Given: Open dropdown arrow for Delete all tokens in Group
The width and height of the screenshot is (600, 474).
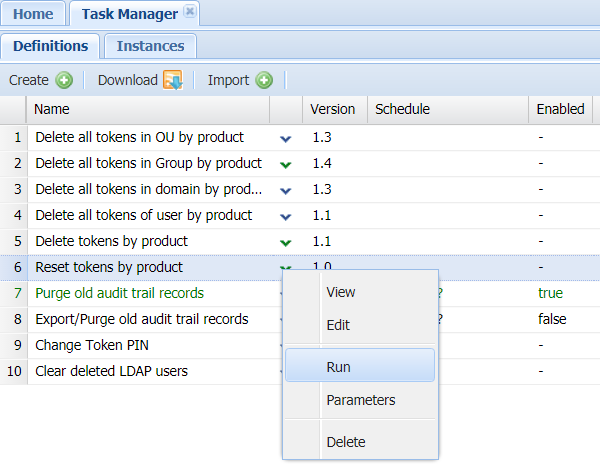Looking at the screenshot, I should (x=286, y=163).
